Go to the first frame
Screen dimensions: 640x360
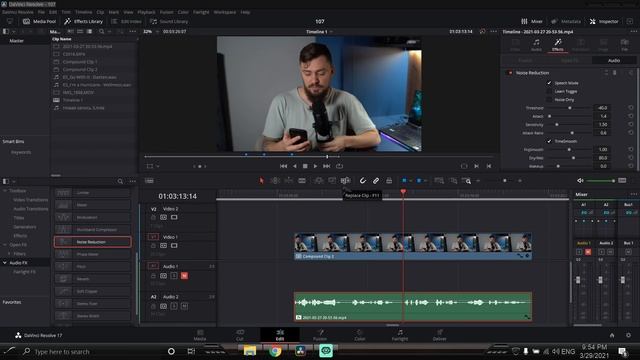point(283,166)
